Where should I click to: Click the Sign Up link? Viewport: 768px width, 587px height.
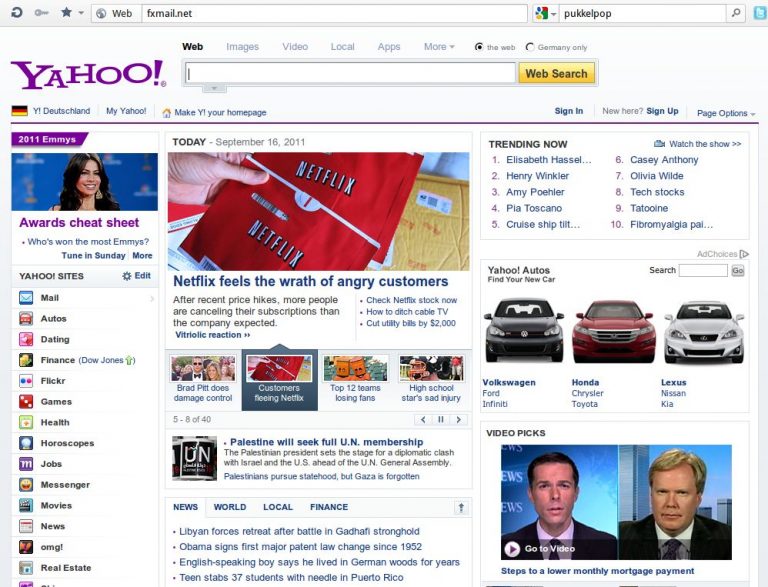click(x=662, y=111)
